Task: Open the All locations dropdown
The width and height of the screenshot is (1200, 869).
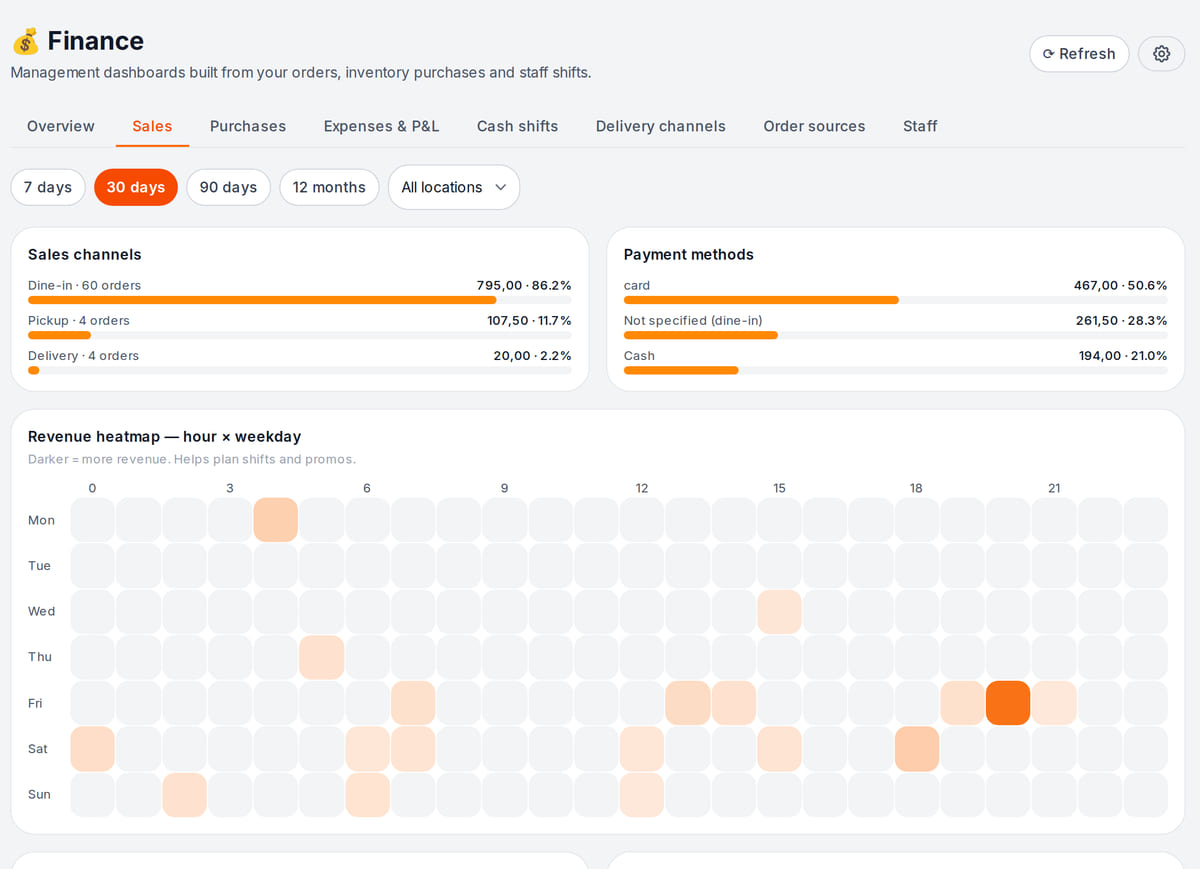Action: pos(454,187)
